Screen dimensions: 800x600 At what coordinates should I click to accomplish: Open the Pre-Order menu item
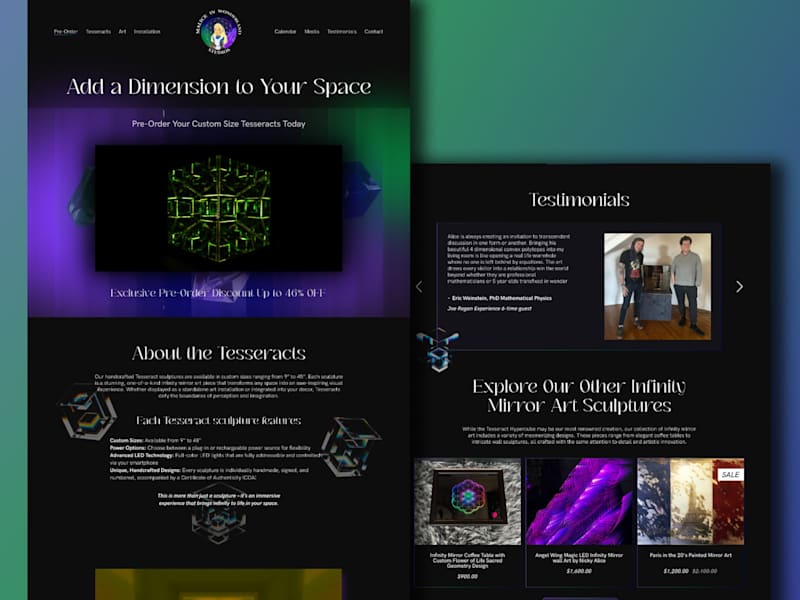point(65,32)
